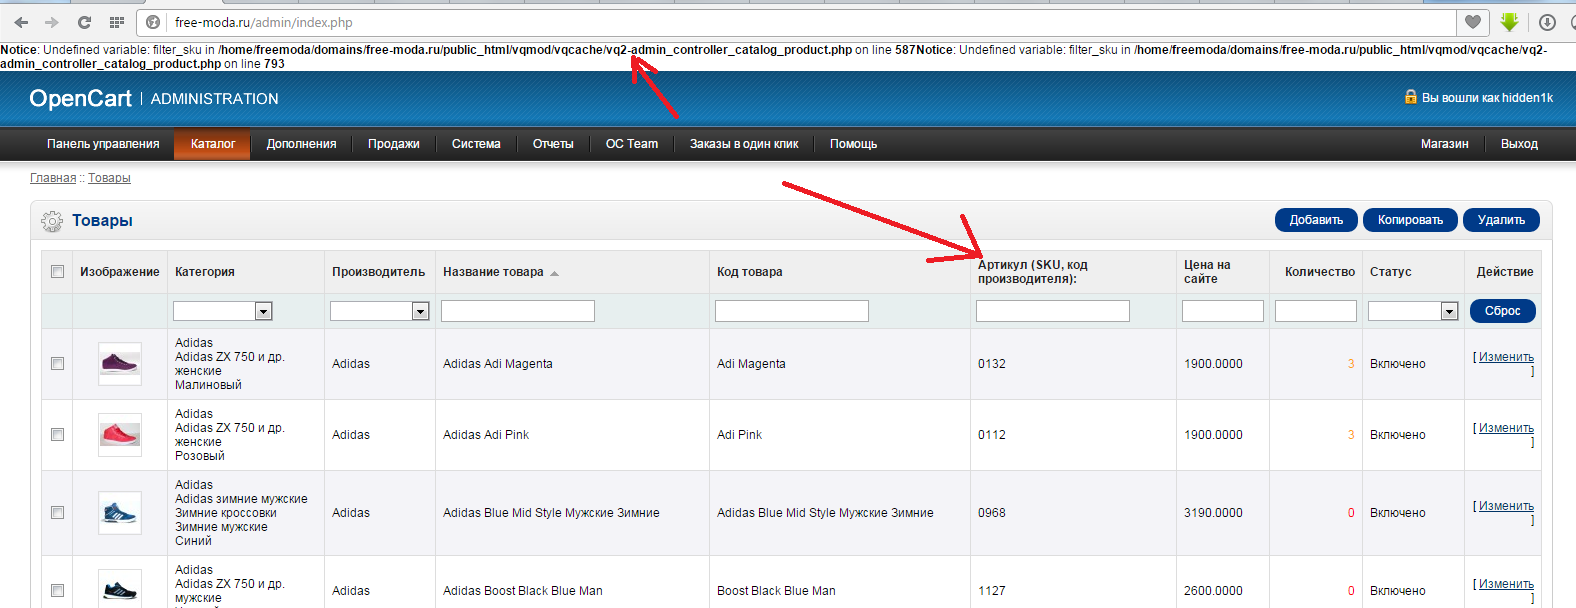Click Изменить for Adidas Adi Pink
1576x608 pixels.
tap(1506, 428)
